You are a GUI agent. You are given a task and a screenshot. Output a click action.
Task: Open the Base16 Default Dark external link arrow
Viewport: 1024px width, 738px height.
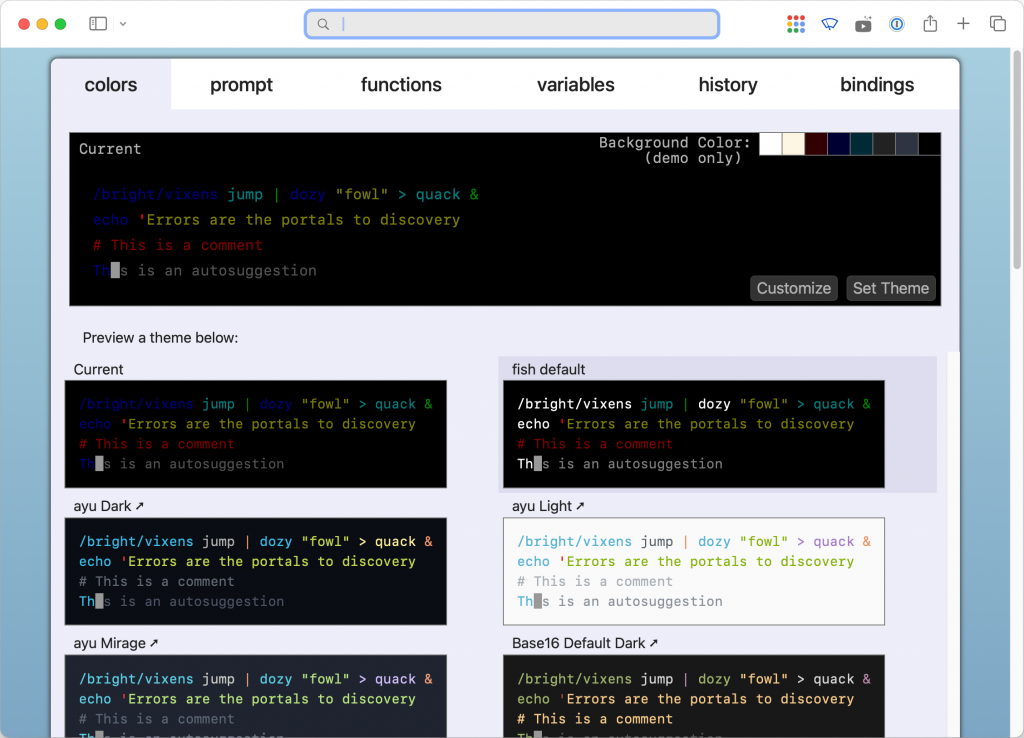(654, 643)
